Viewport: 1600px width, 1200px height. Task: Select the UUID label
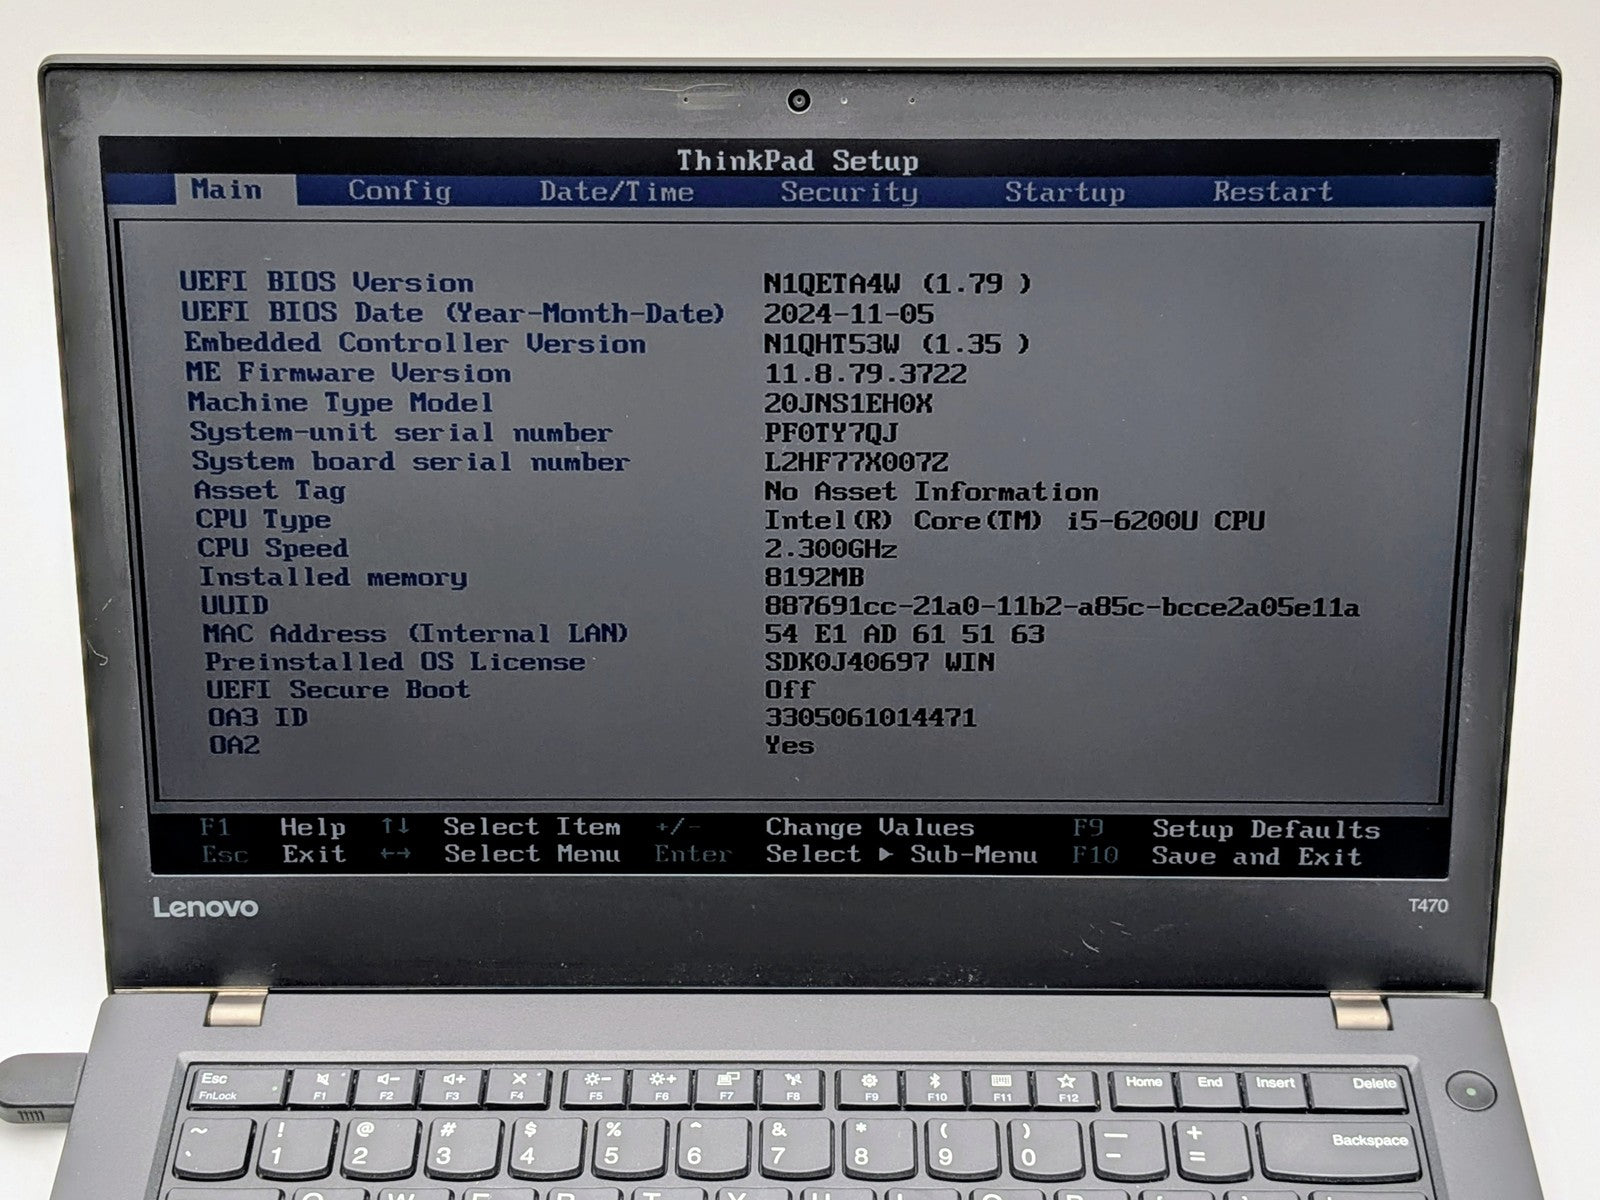[x=234, y=605]
